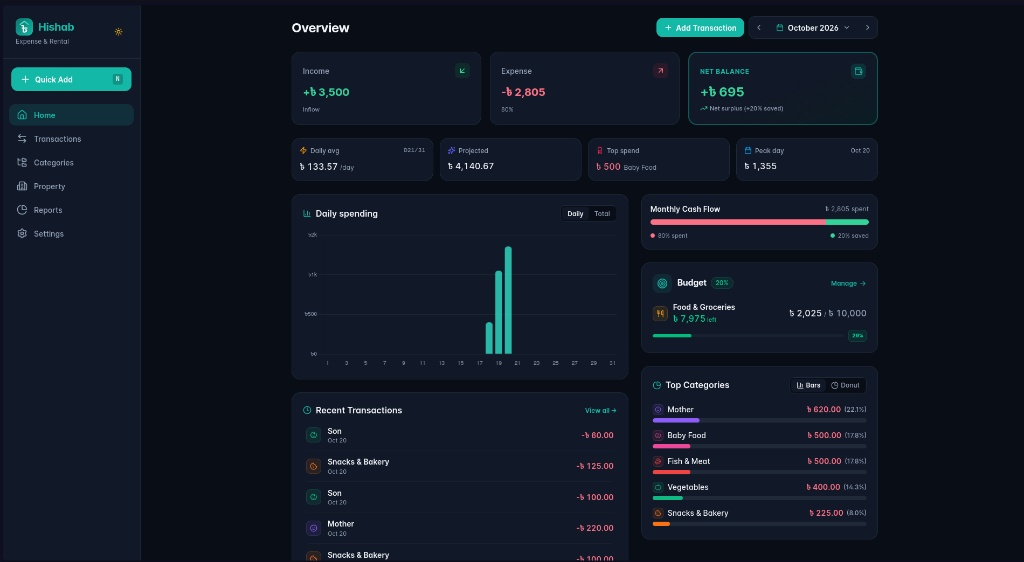Open Property in the sidebar

(71, 186)
